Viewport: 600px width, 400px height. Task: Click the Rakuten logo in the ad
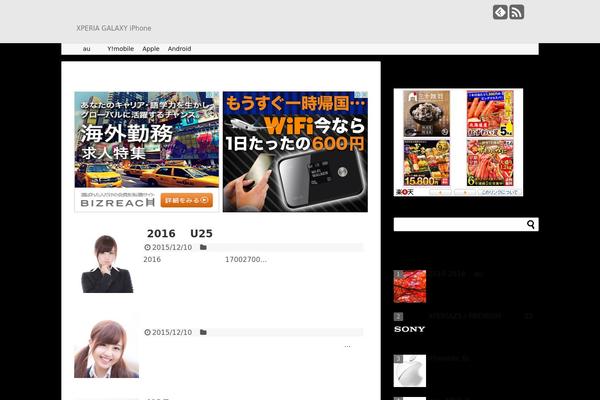click(x=405, y=192)
